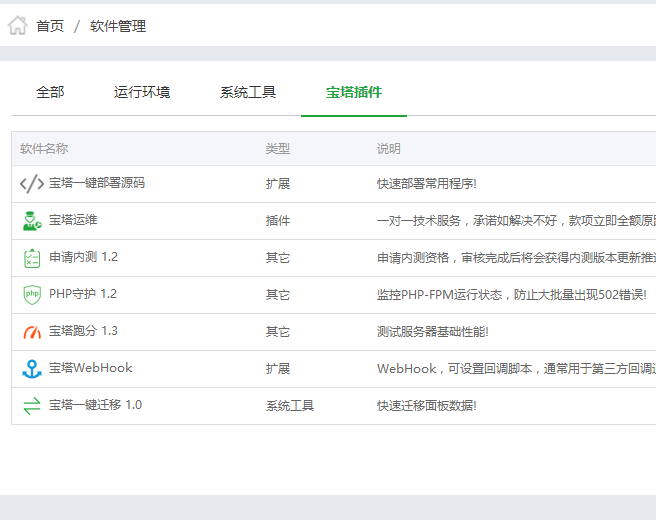This screenshot has height=520, width=656.
Task: Open 宝塔跑分 1.3 plugin name
Action: point(83,331)
